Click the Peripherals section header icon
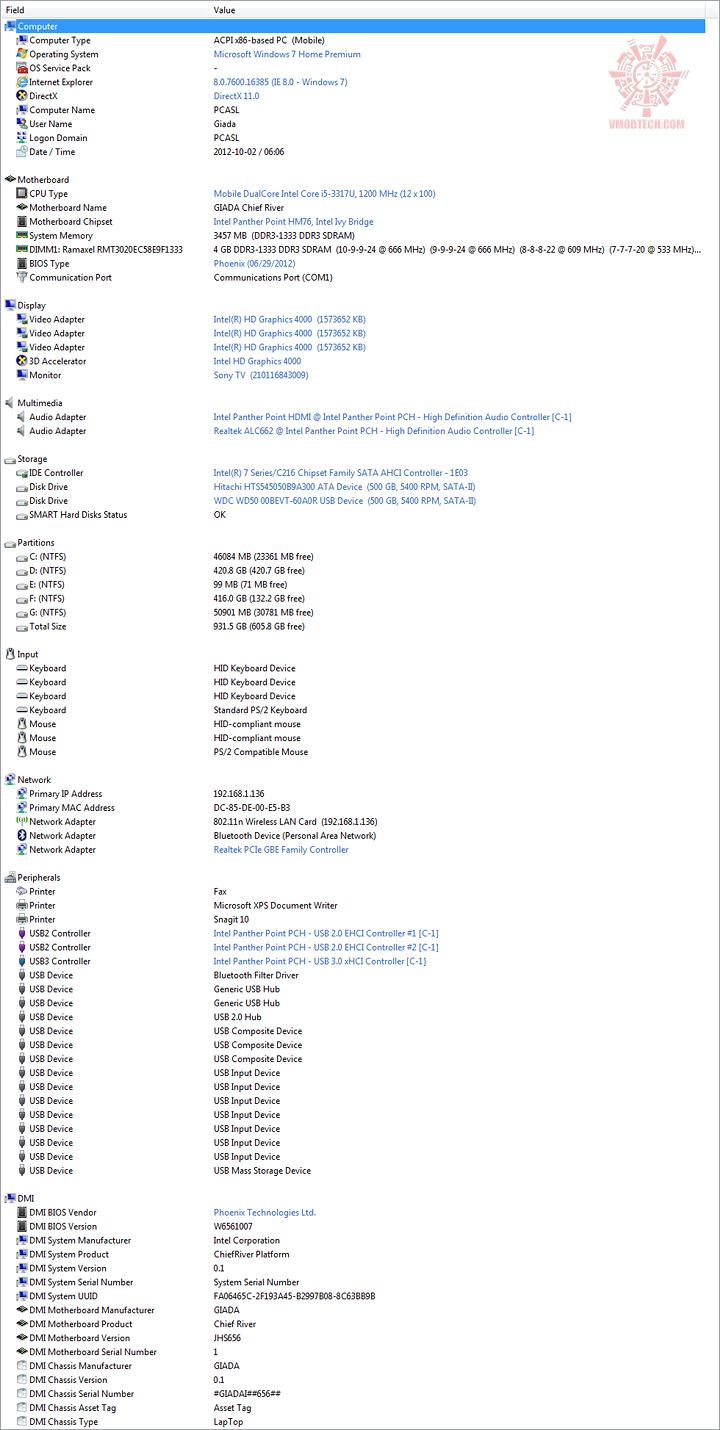The image size is (720, 1430). click(x=10, y=877)
